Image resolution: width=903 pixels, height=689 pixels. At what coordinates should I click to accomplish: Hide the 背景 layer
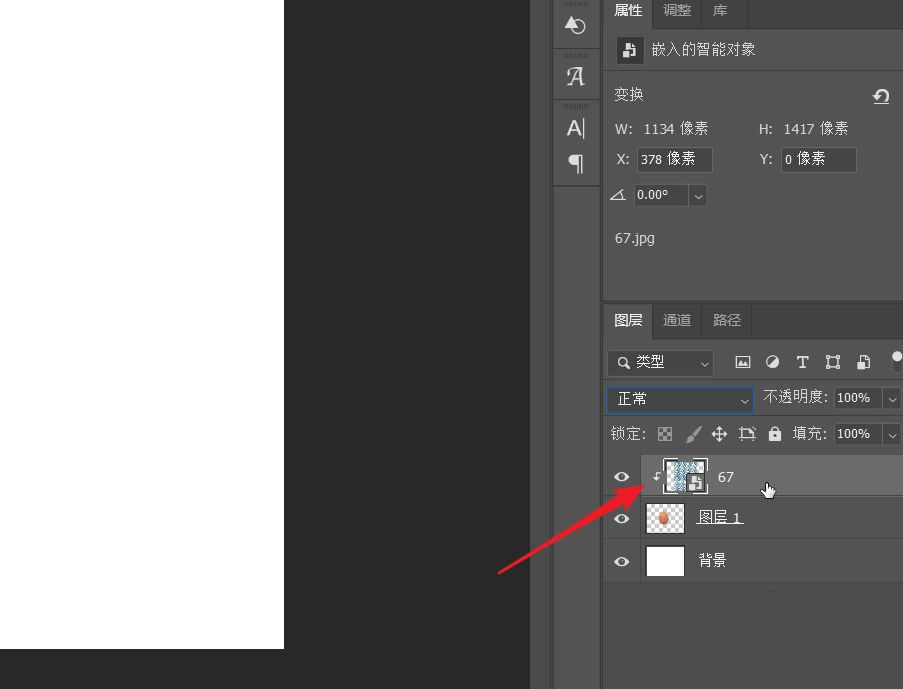pos(621,561)
